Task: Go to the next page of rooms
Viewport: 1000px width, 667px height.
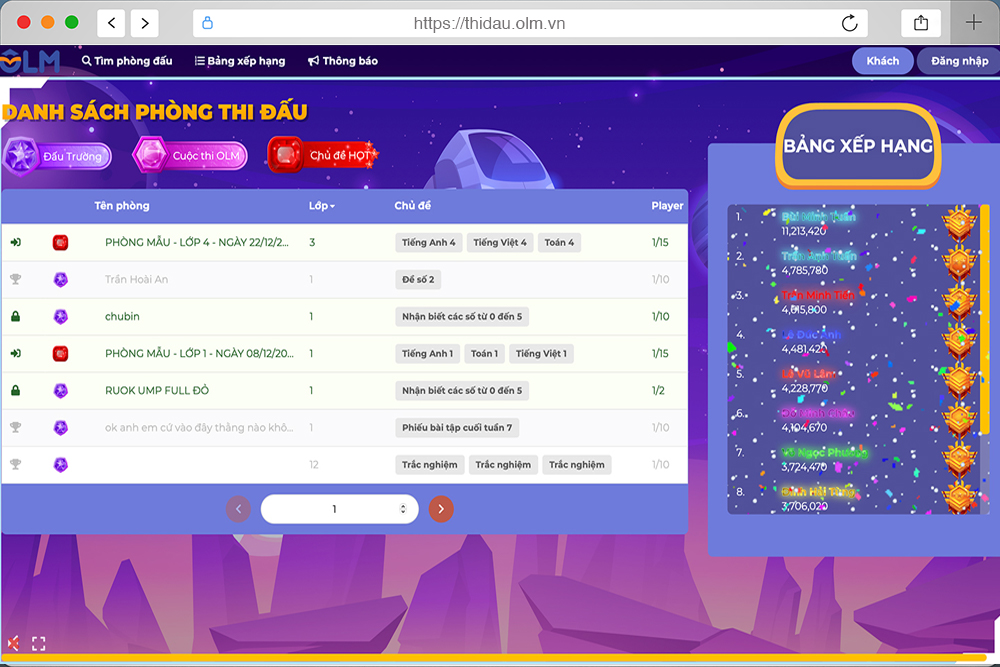Action: (x=441, y=509)
